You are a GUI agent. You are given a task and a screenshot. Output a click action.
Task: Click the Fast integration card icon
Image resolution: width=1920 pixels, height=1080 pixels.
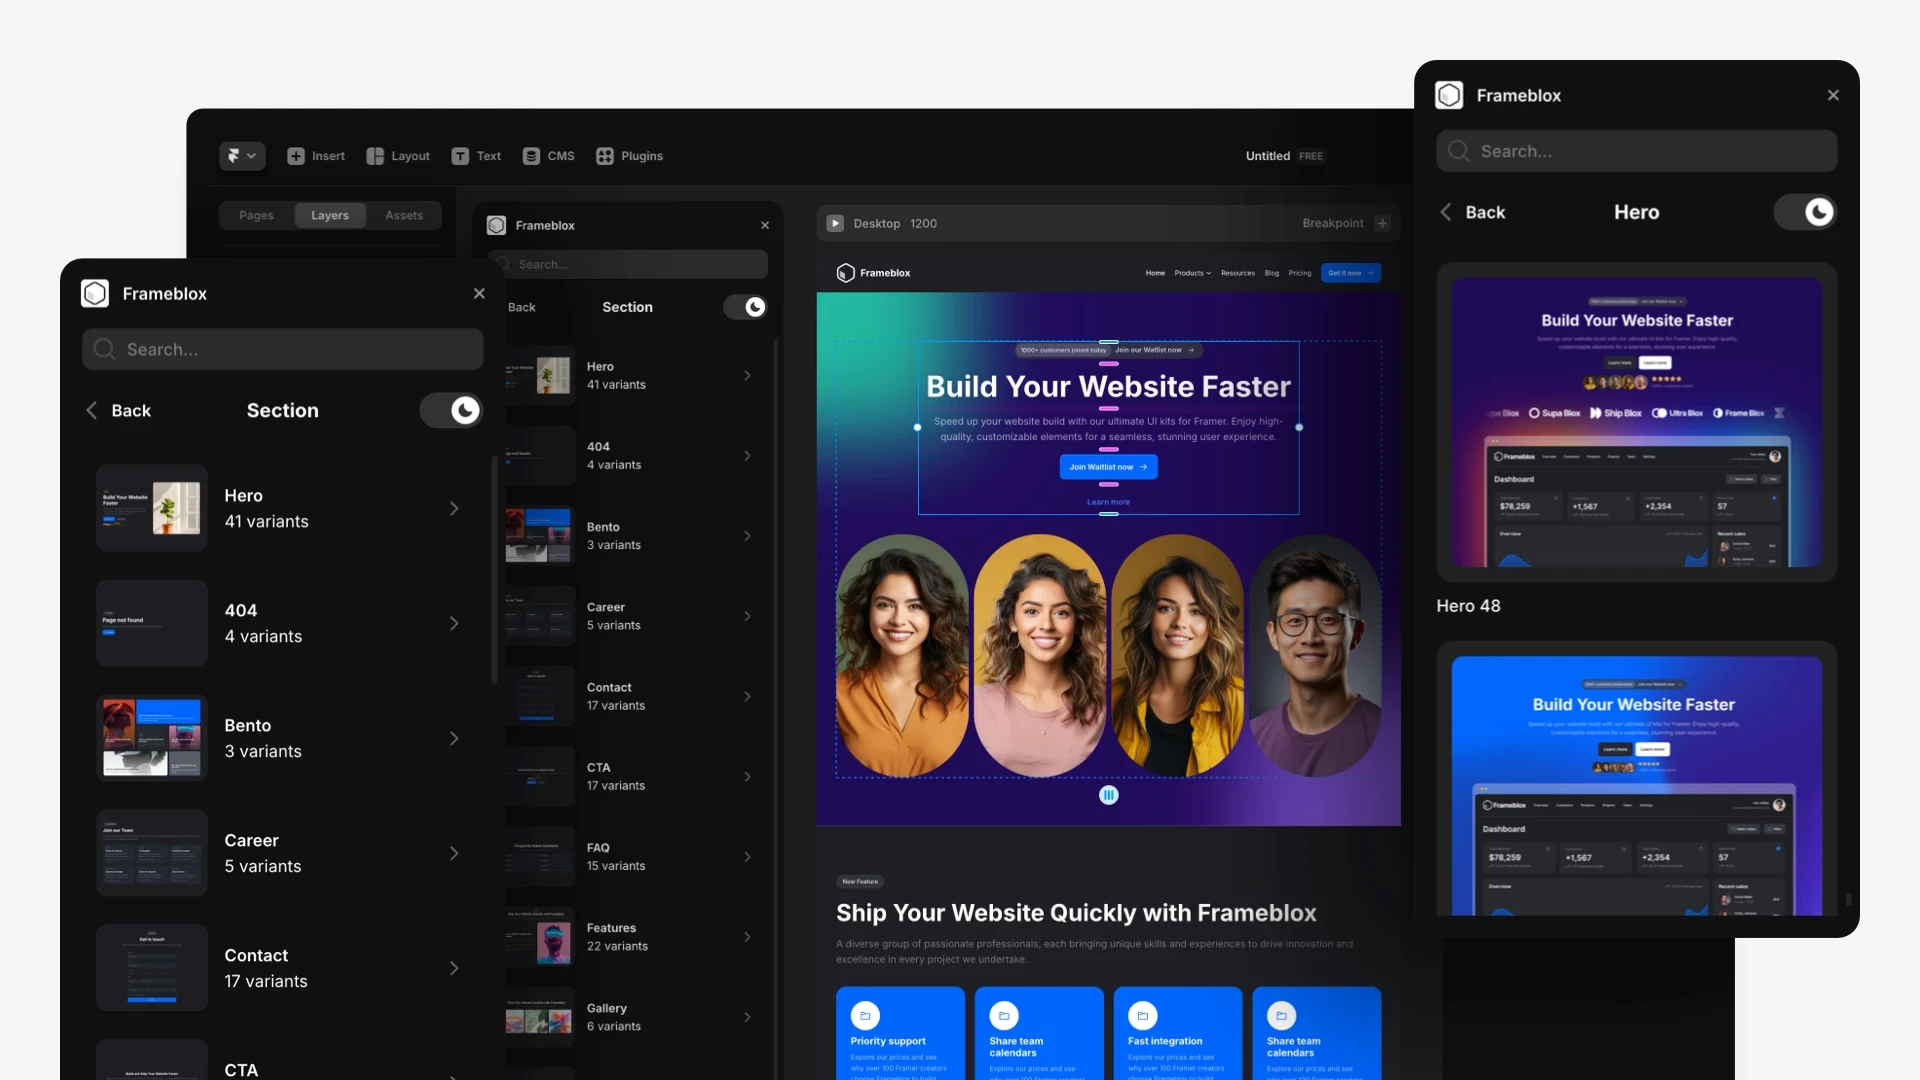(x=1142, y=1015)
